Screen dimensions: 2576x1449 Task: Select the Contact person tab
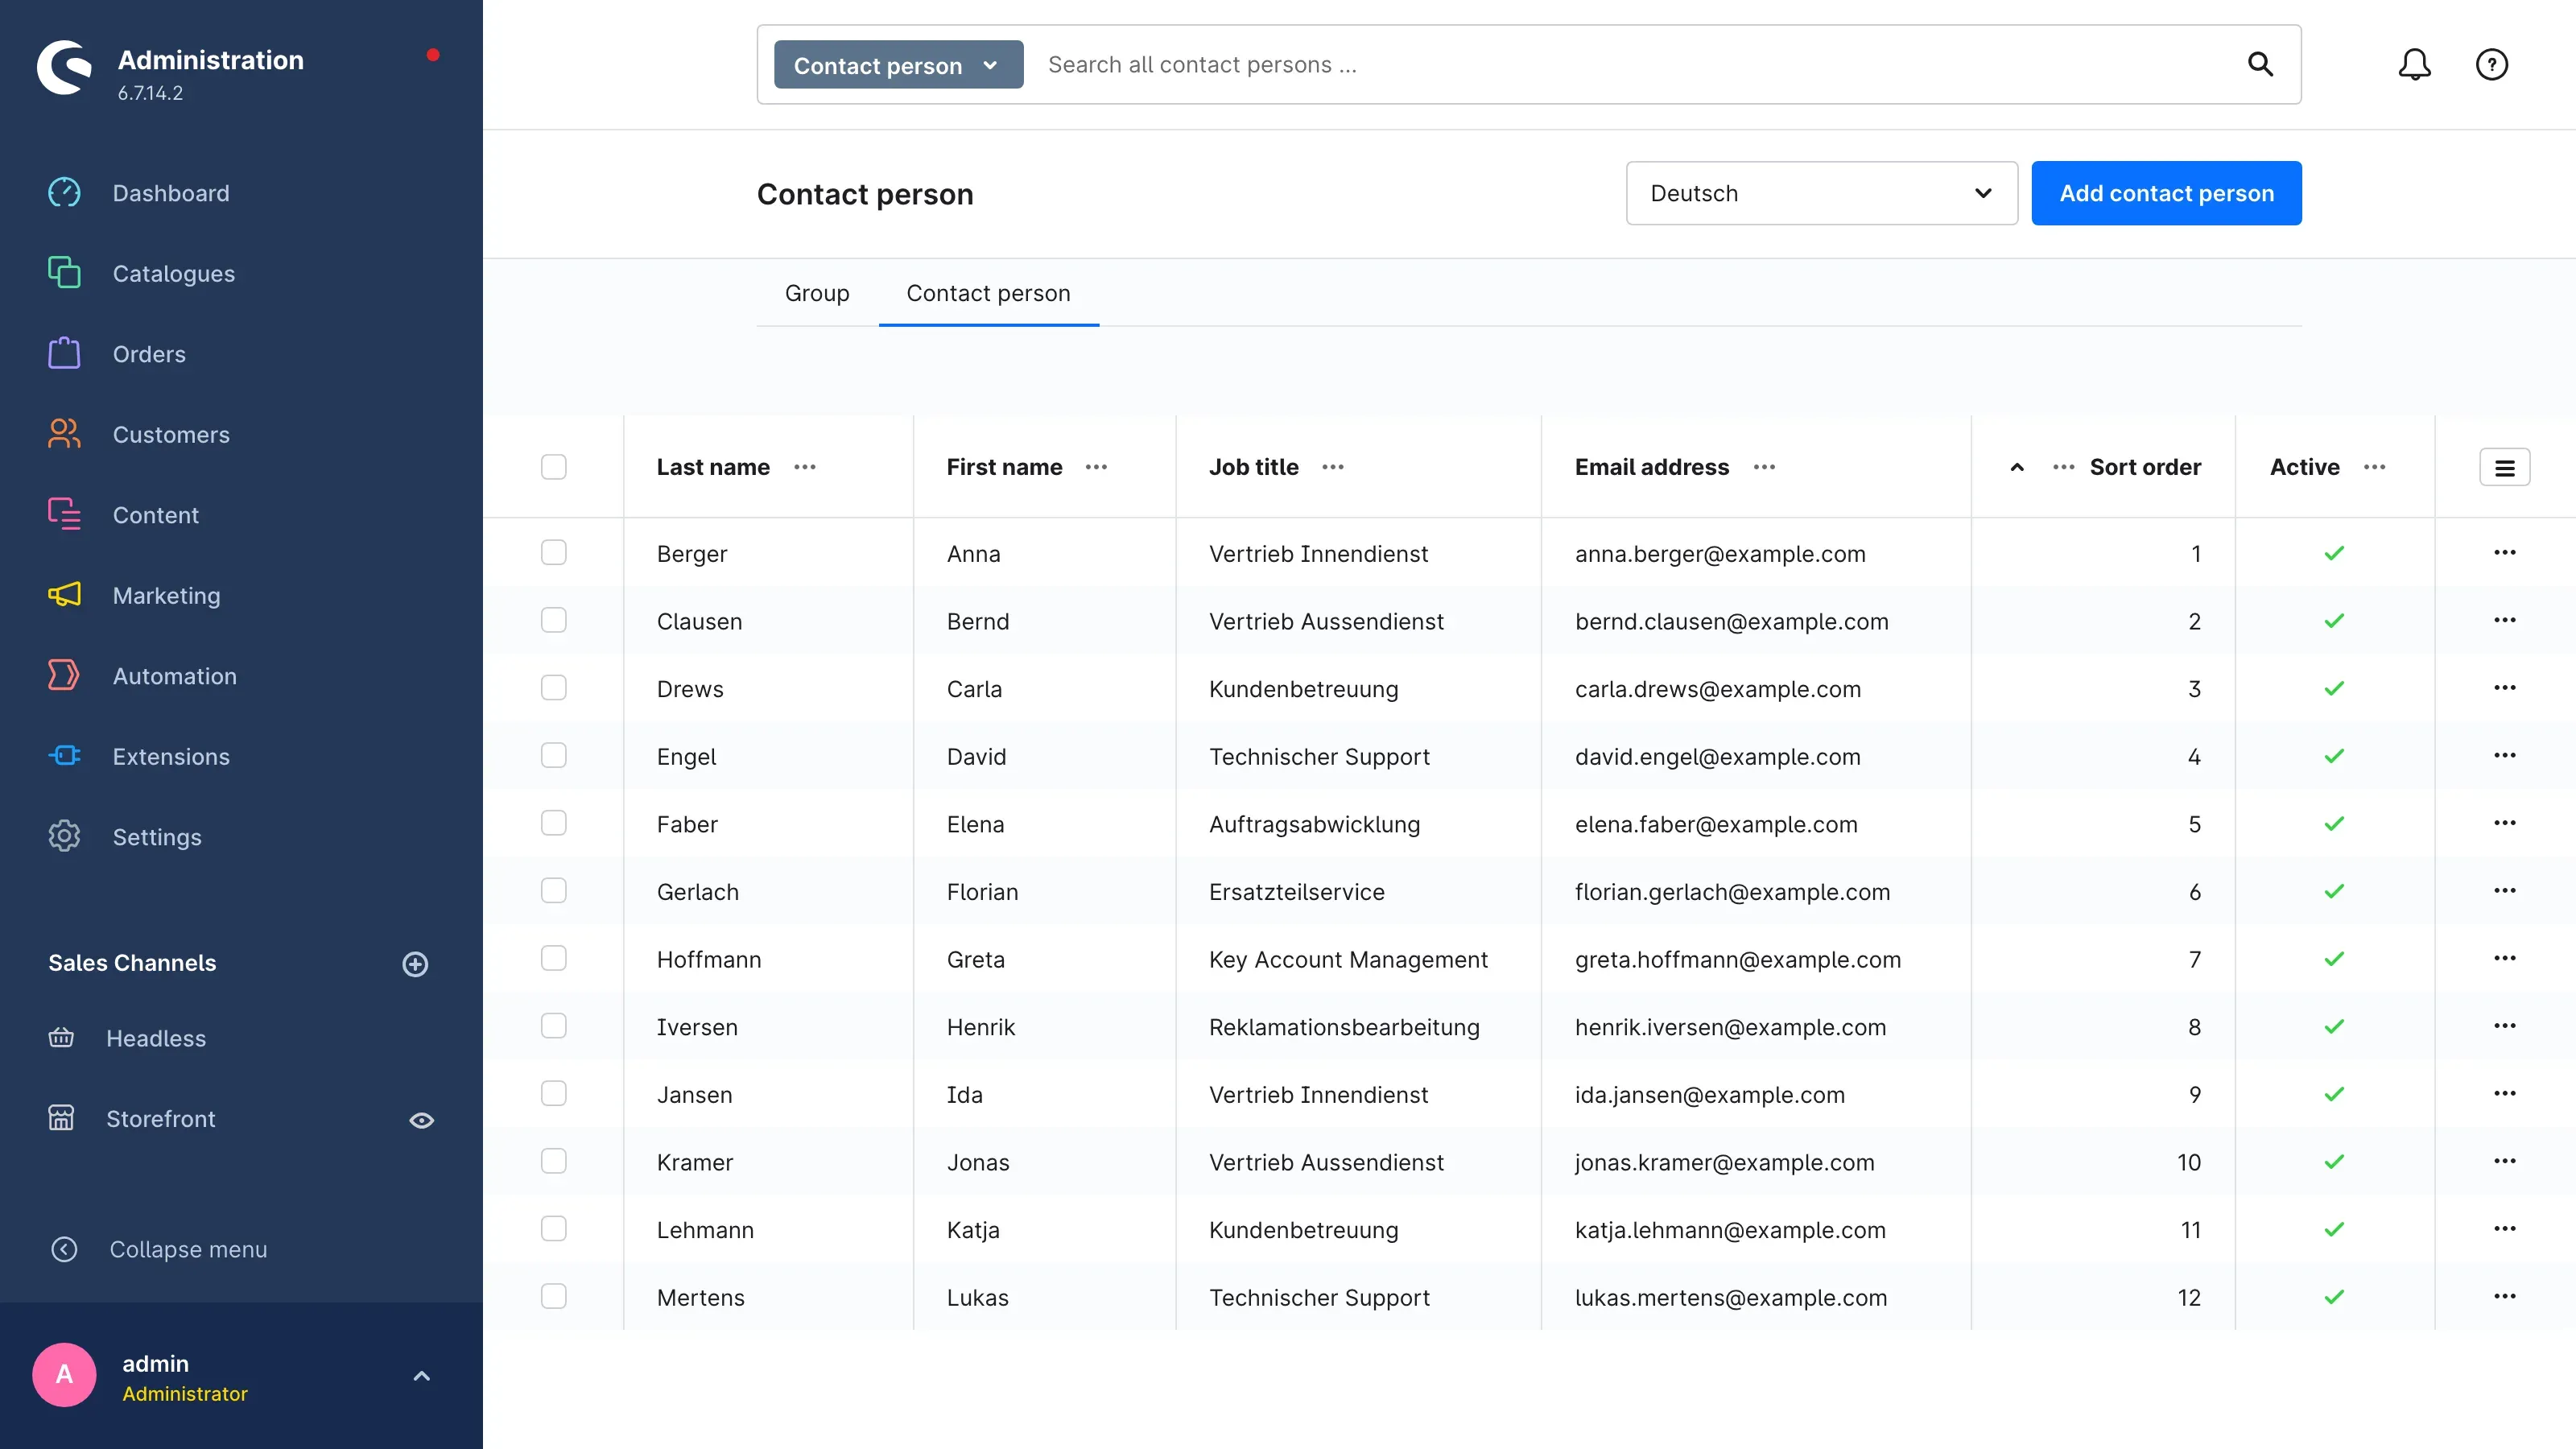tap(988, 293)
